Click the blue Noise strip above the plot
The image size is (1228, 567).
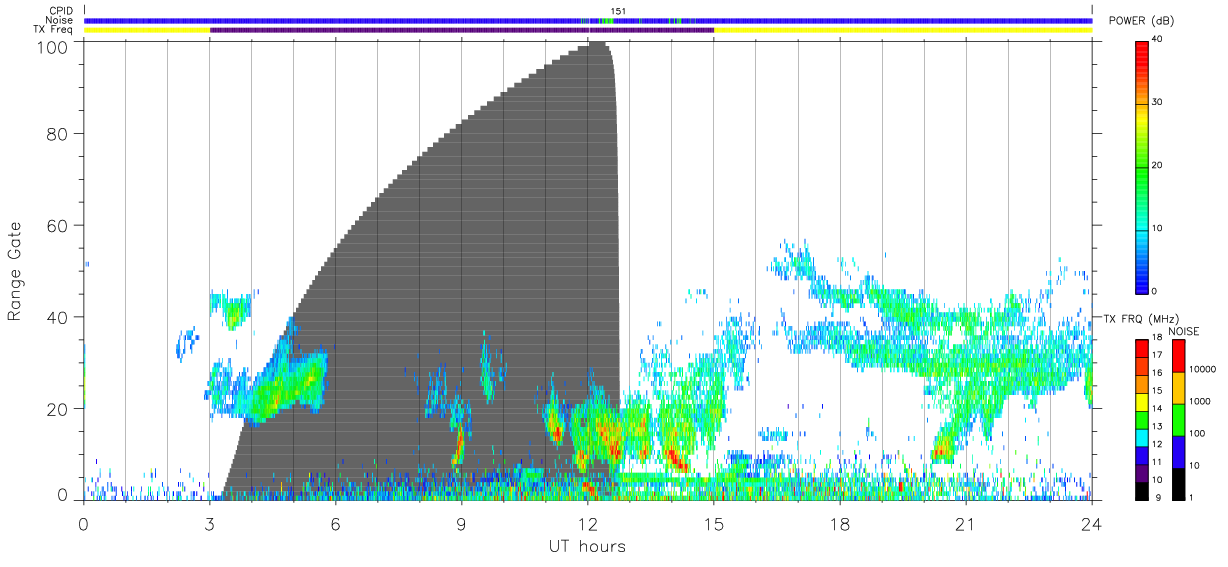point(588,20)
